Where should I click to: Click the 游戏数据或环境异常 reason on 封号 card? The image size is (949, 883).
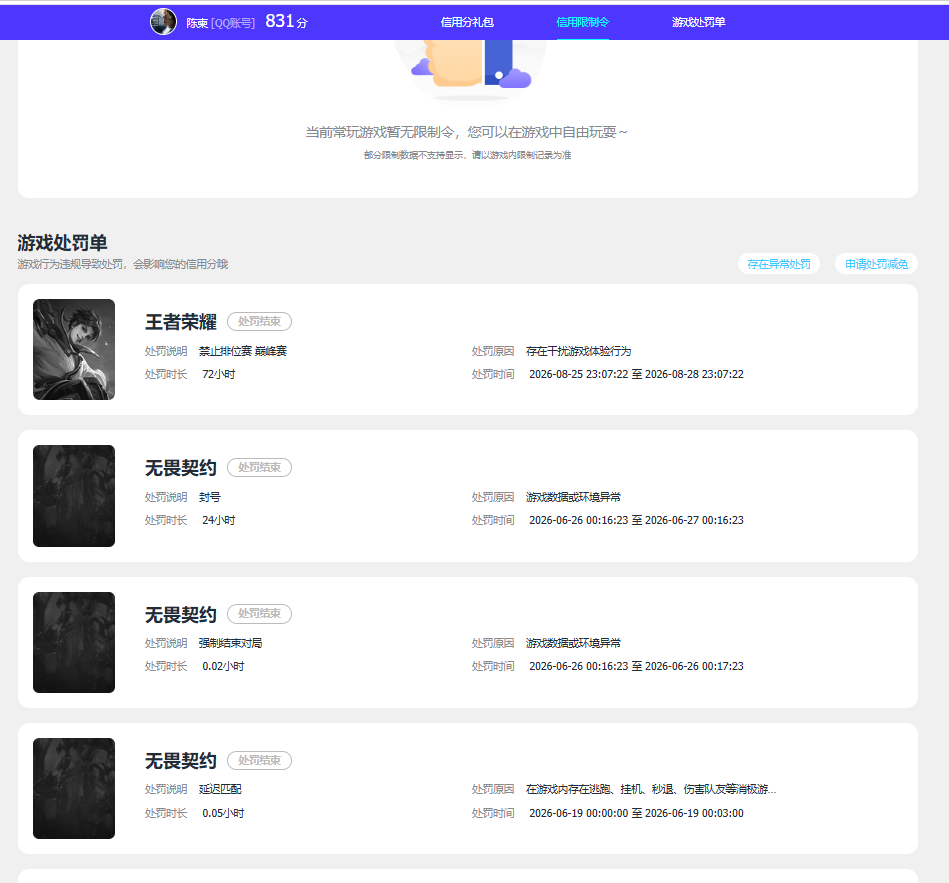pos(573,497)
